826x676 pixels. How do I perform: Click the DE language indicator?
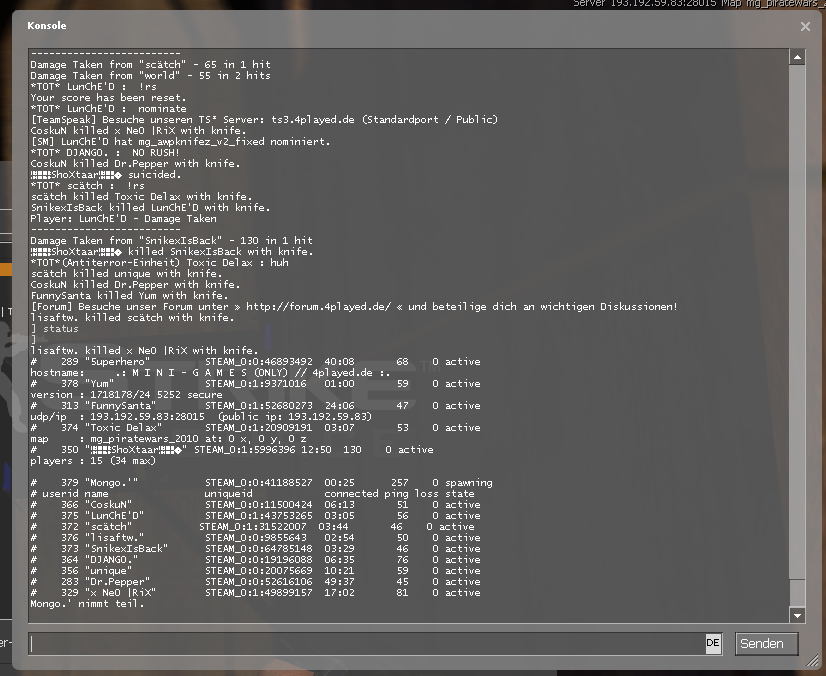click(x=713, y=644)
